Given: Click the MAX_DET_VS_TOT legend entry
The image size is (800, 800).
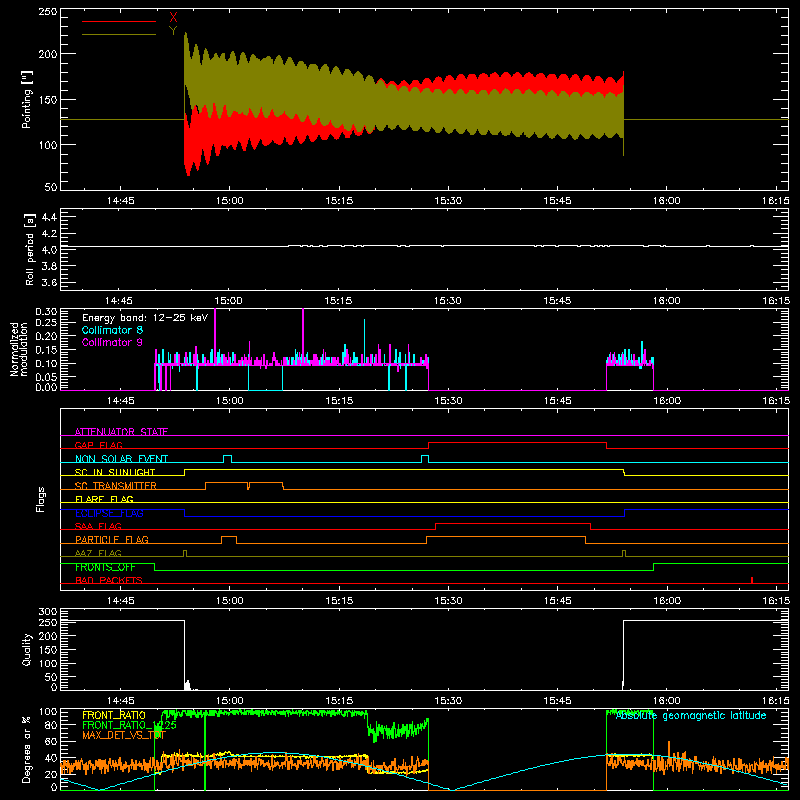Looking at the screenshot, I should (x=124, y=735).
